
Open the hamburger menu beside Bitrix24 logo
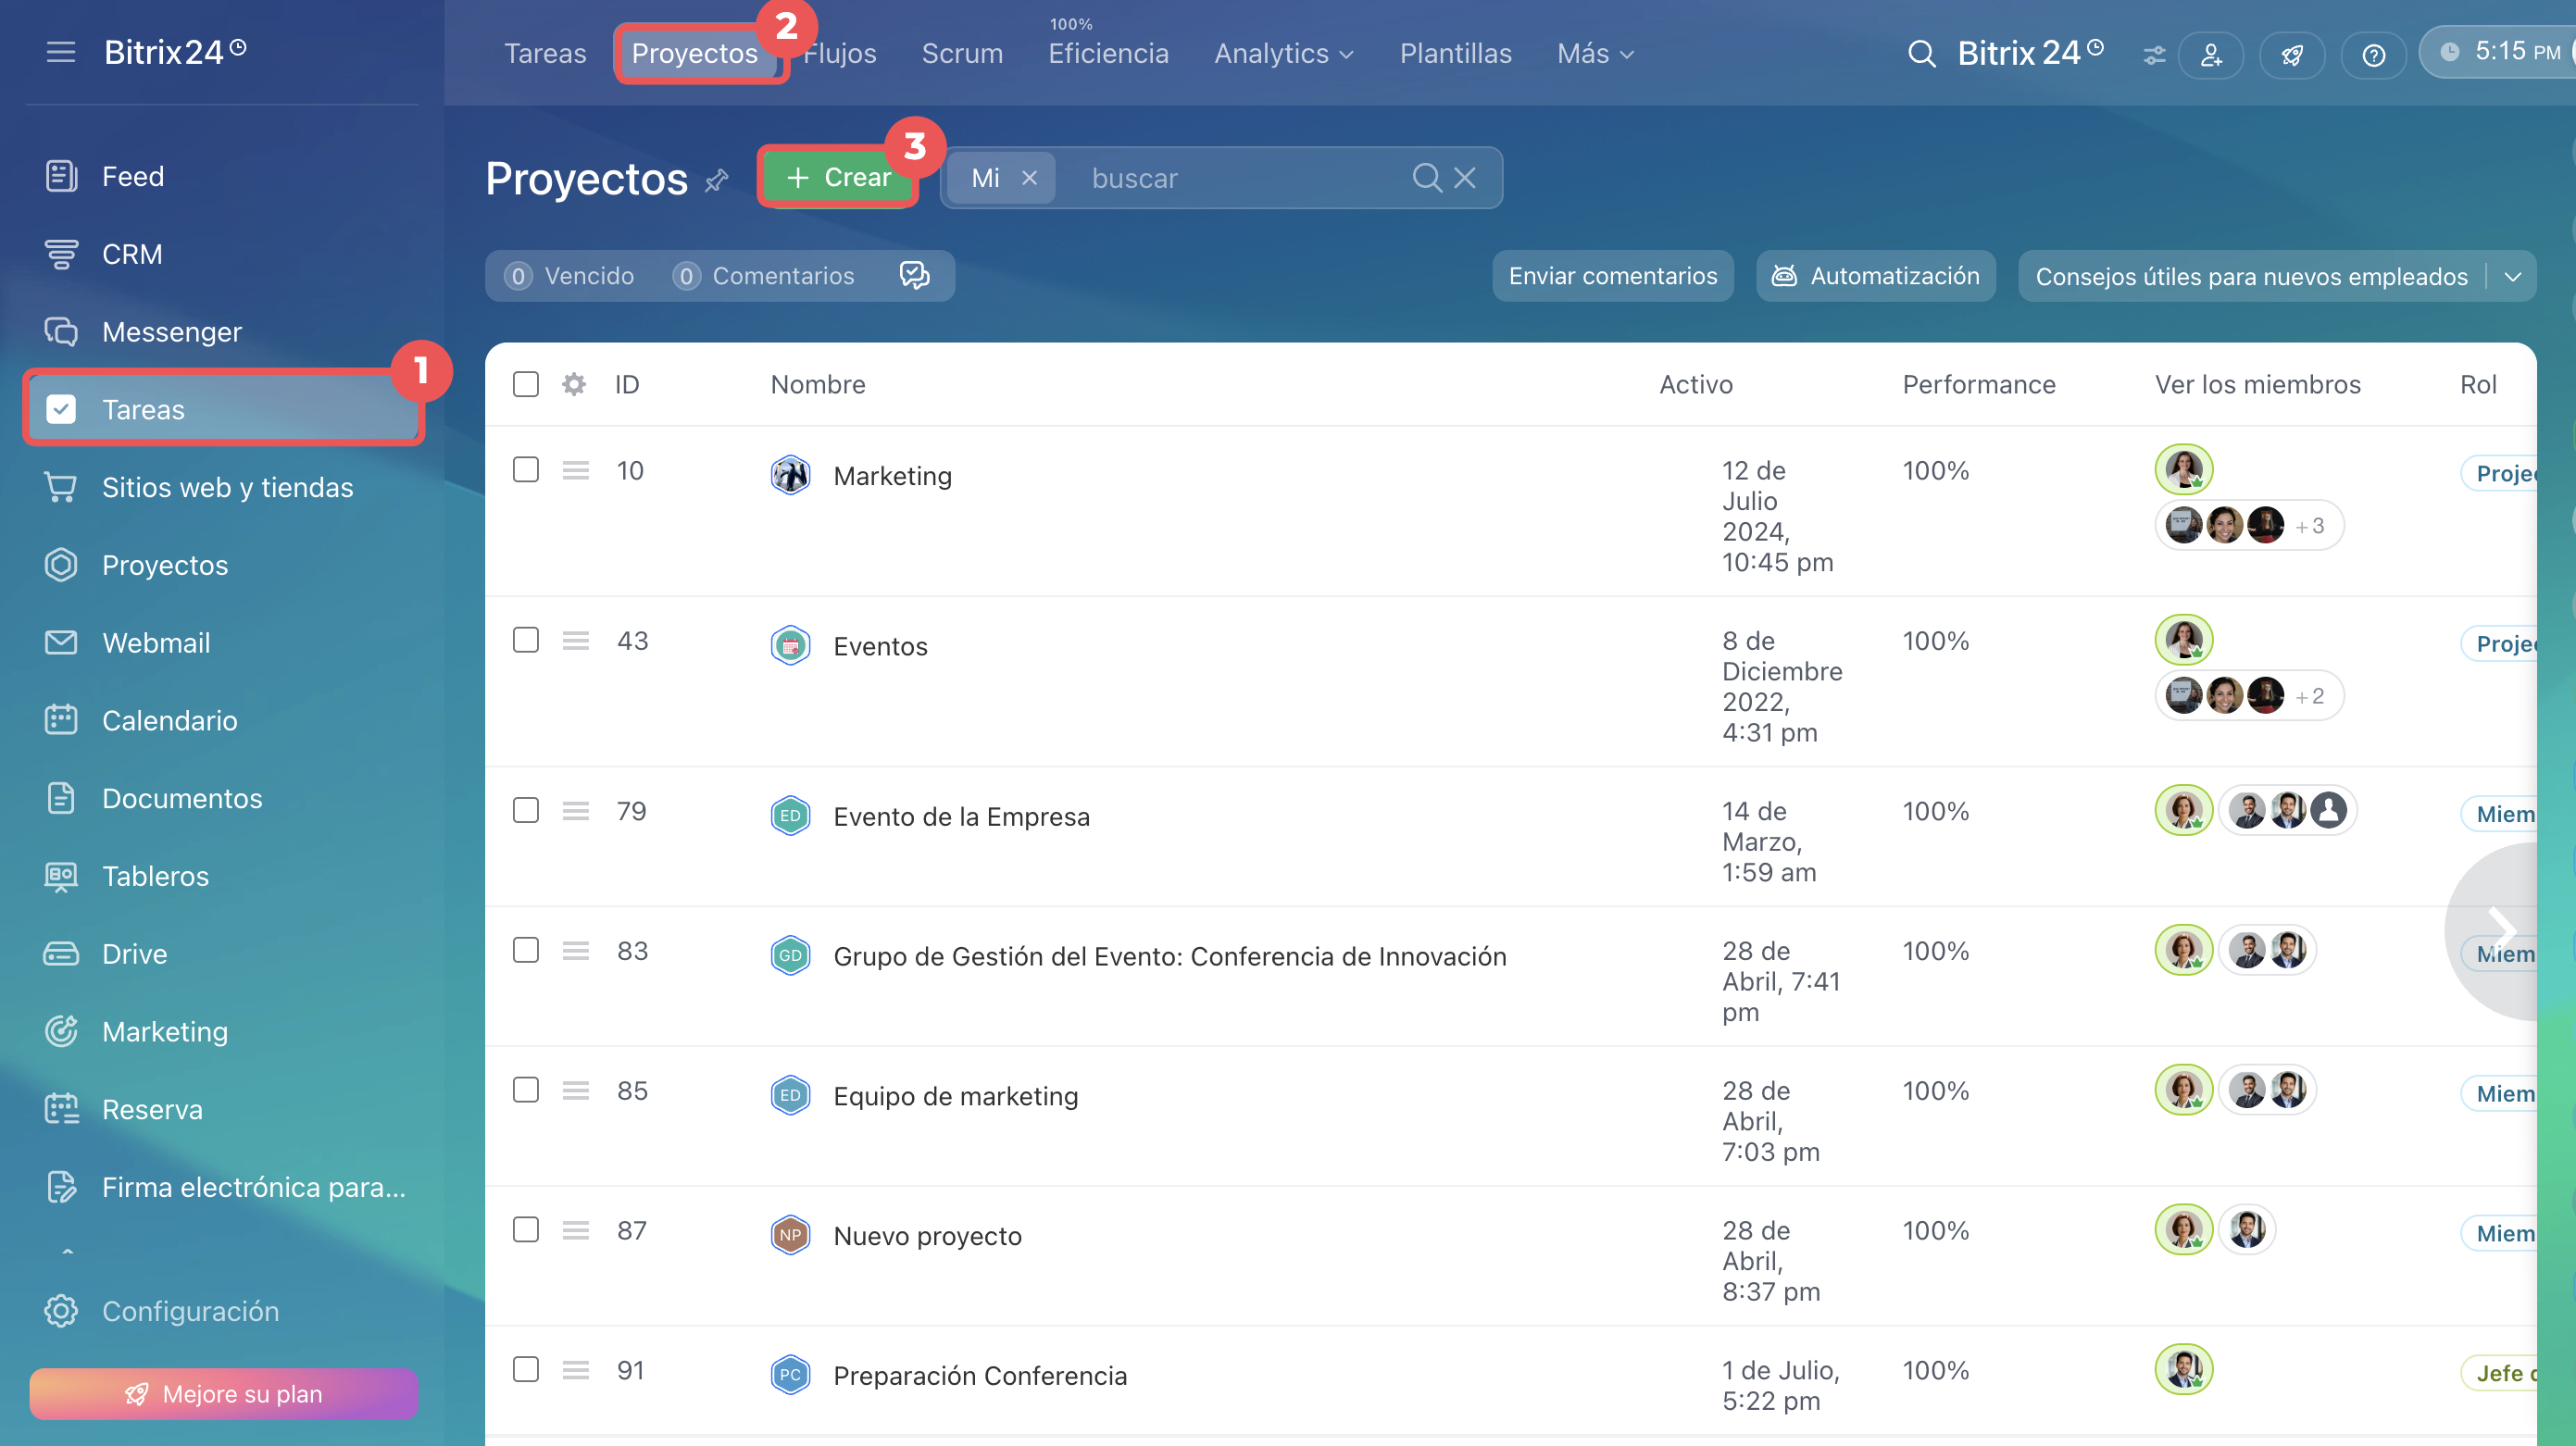[61, 52]
